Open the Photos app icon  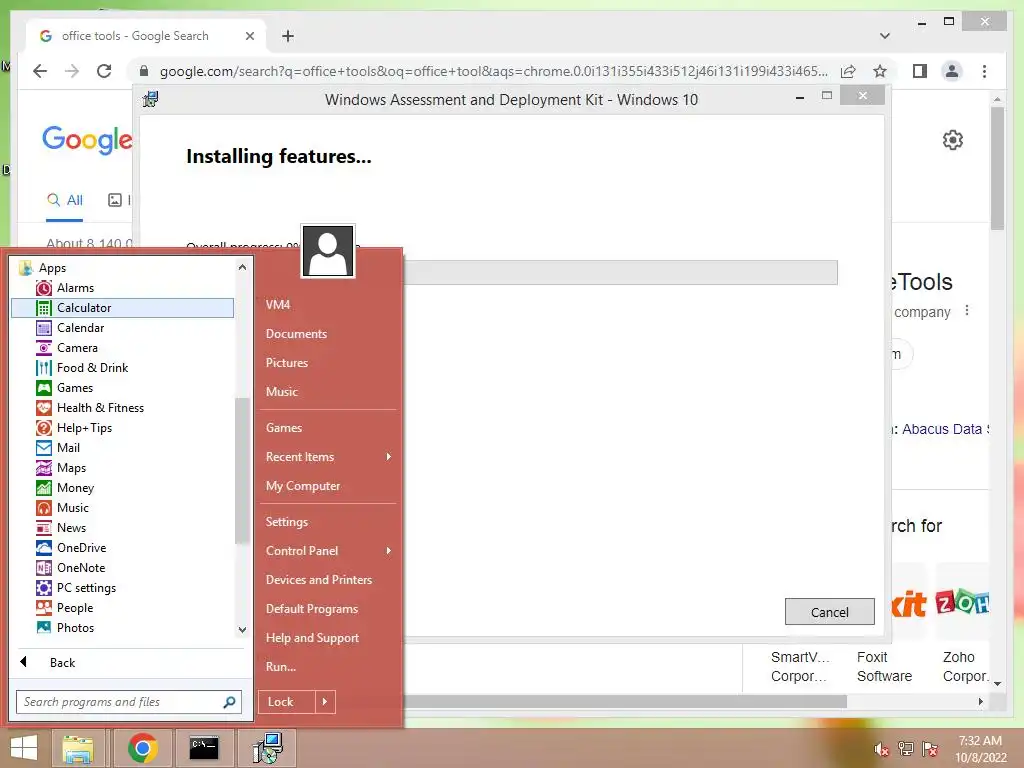tap(44, 628)
